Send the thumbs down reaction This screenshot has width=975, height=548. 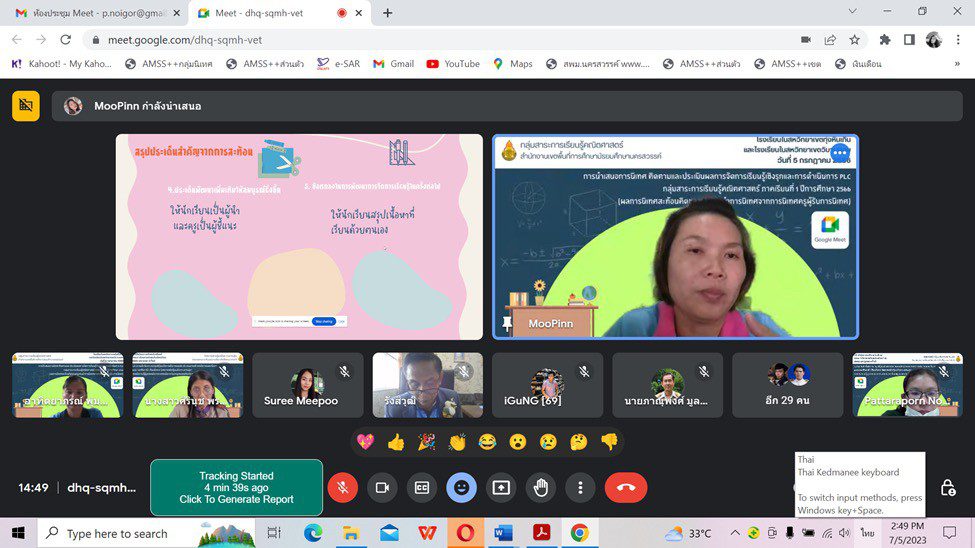coord(609,442)
